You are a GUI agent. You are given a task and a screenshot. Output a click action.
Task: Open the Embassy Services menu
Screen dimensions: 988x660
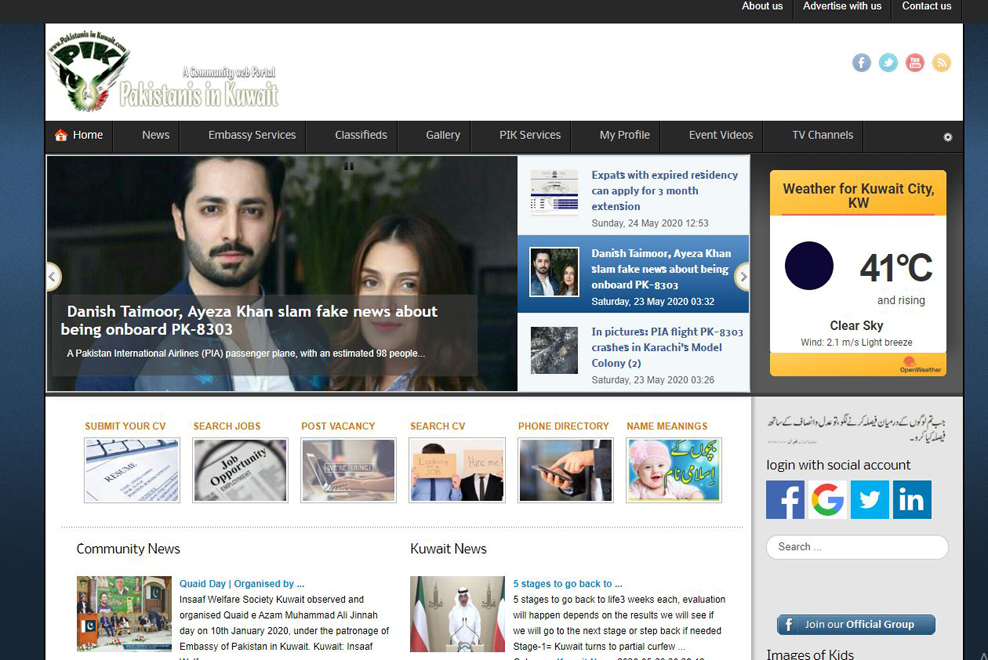pyautogui.click(x=252, y=135)
